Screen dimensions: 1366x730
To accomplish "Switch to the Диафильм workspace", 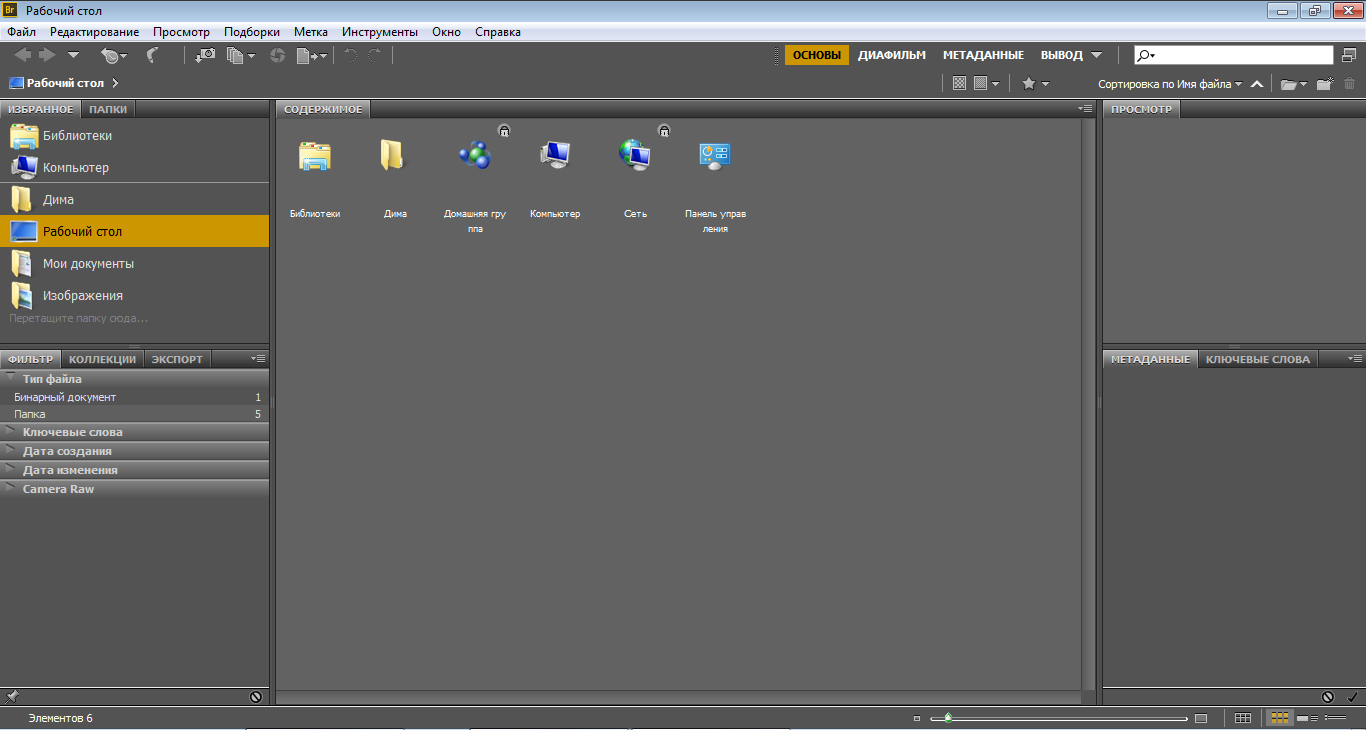I will (x=891, y=55).
